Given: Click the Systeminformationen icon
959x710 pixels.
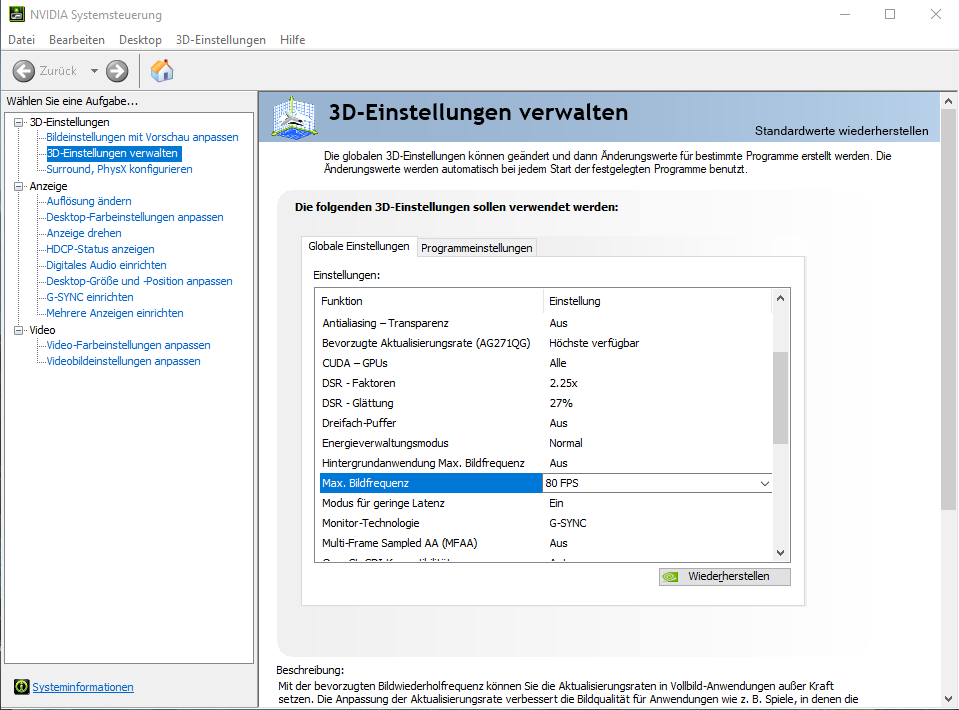Looking at the screenshot, I should pos(21,687).
